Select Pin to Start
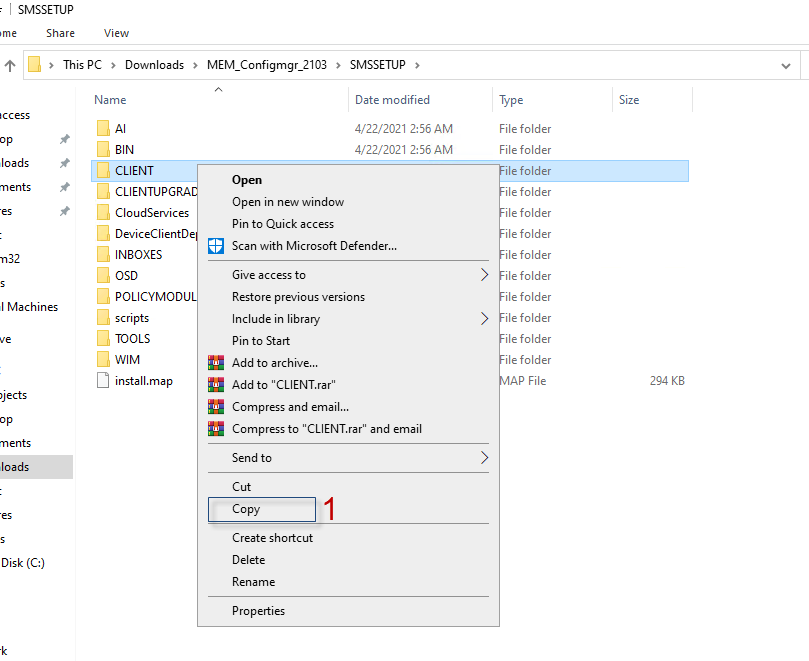The image size is (809, 661). [x=261, y=341]
